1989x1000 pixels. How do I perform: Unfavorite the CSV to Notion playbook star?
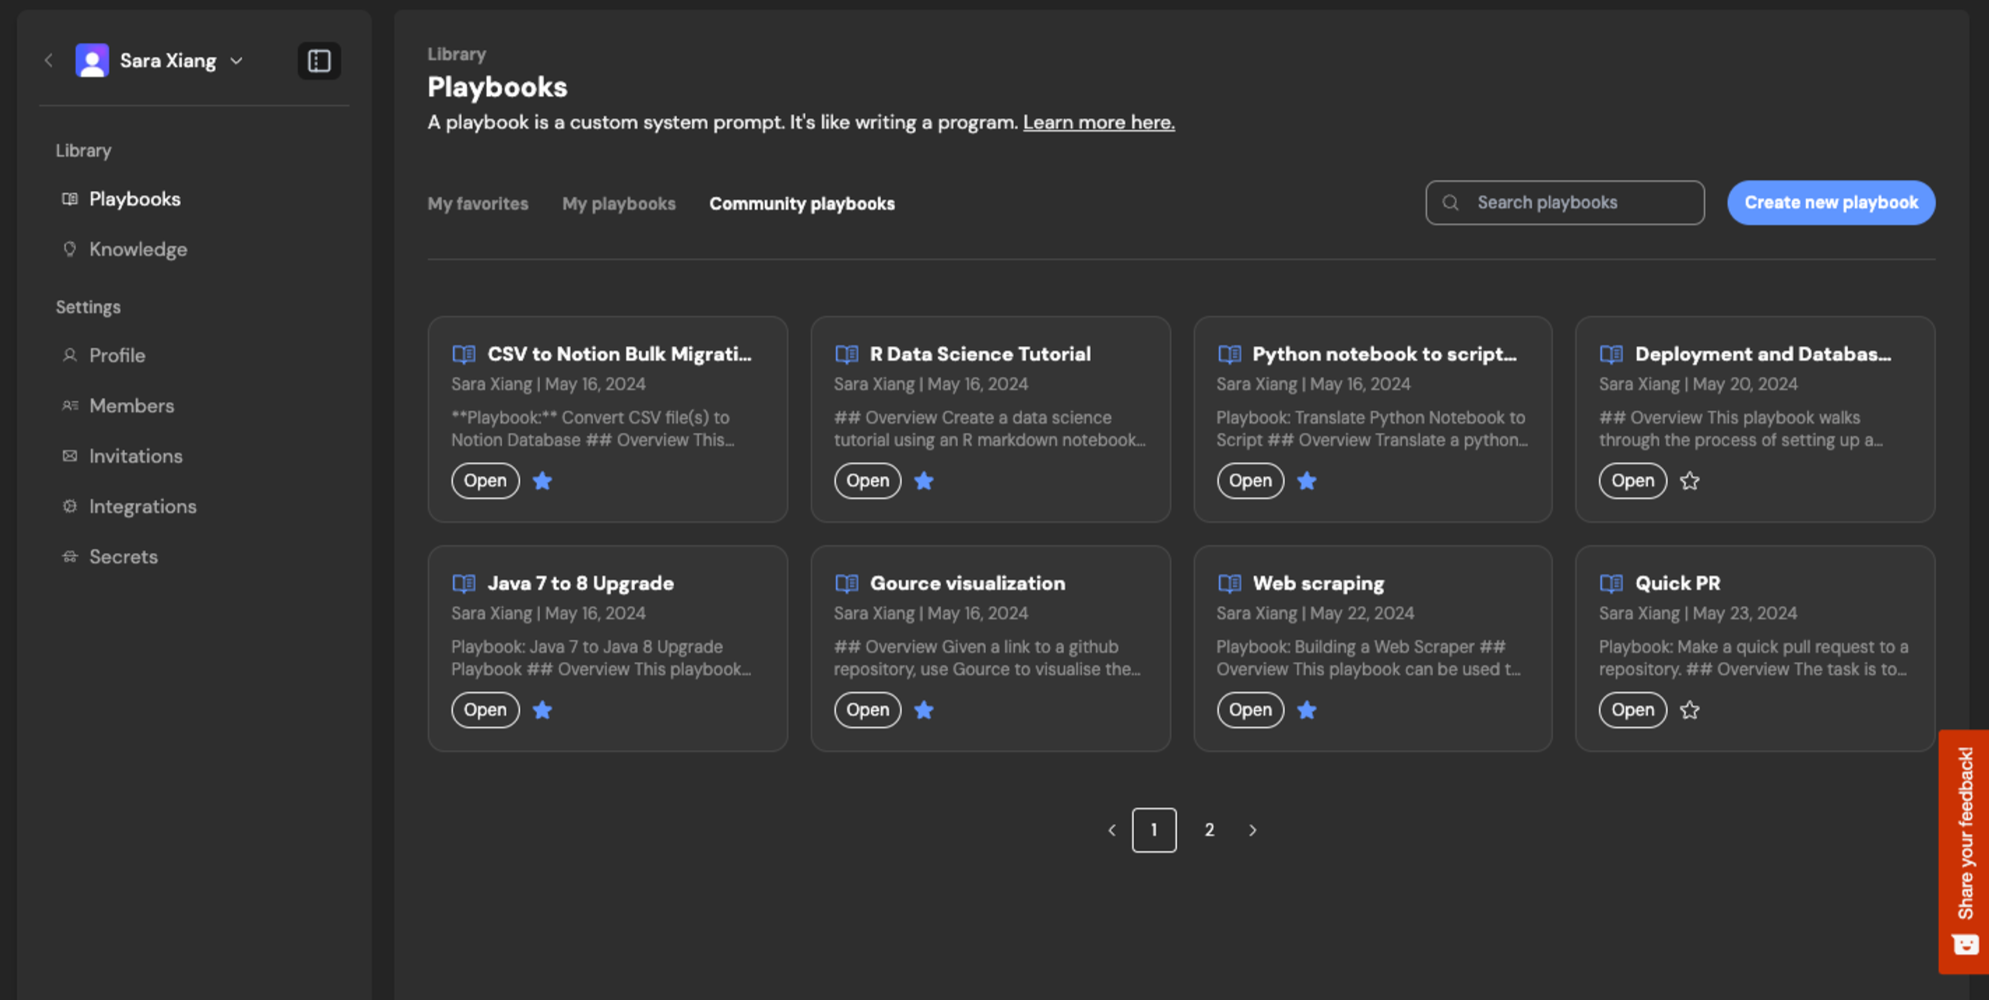pos(542,481)
